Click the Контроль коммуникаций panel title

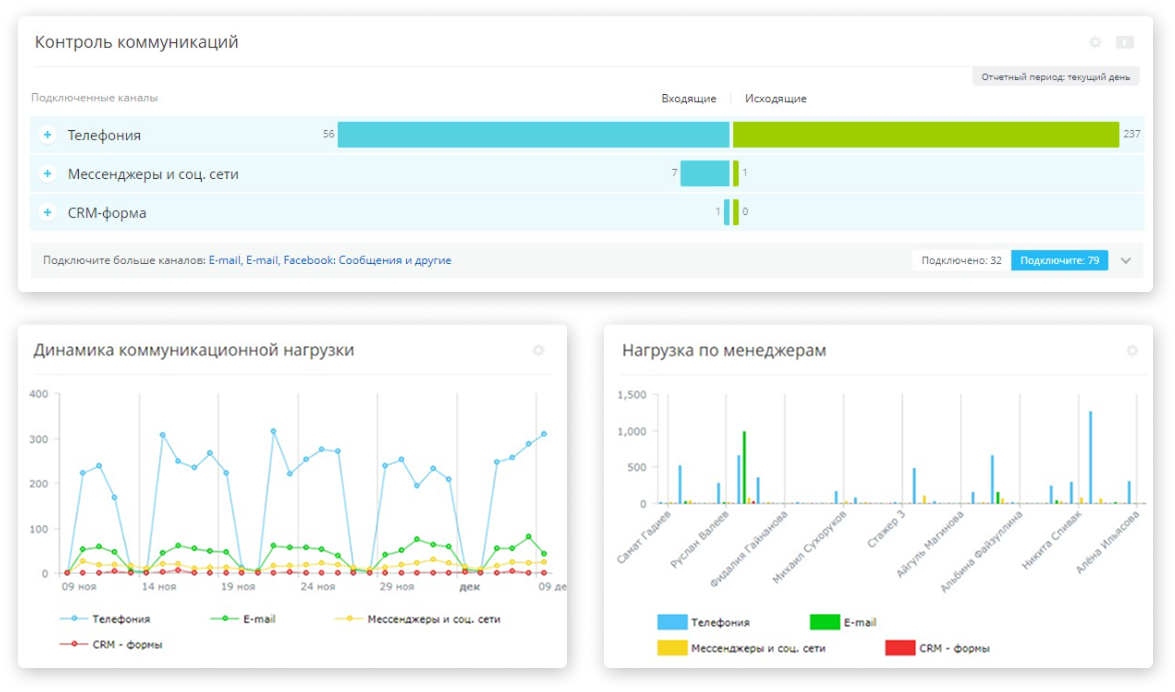pyautogui.click(x=136, y=42)
